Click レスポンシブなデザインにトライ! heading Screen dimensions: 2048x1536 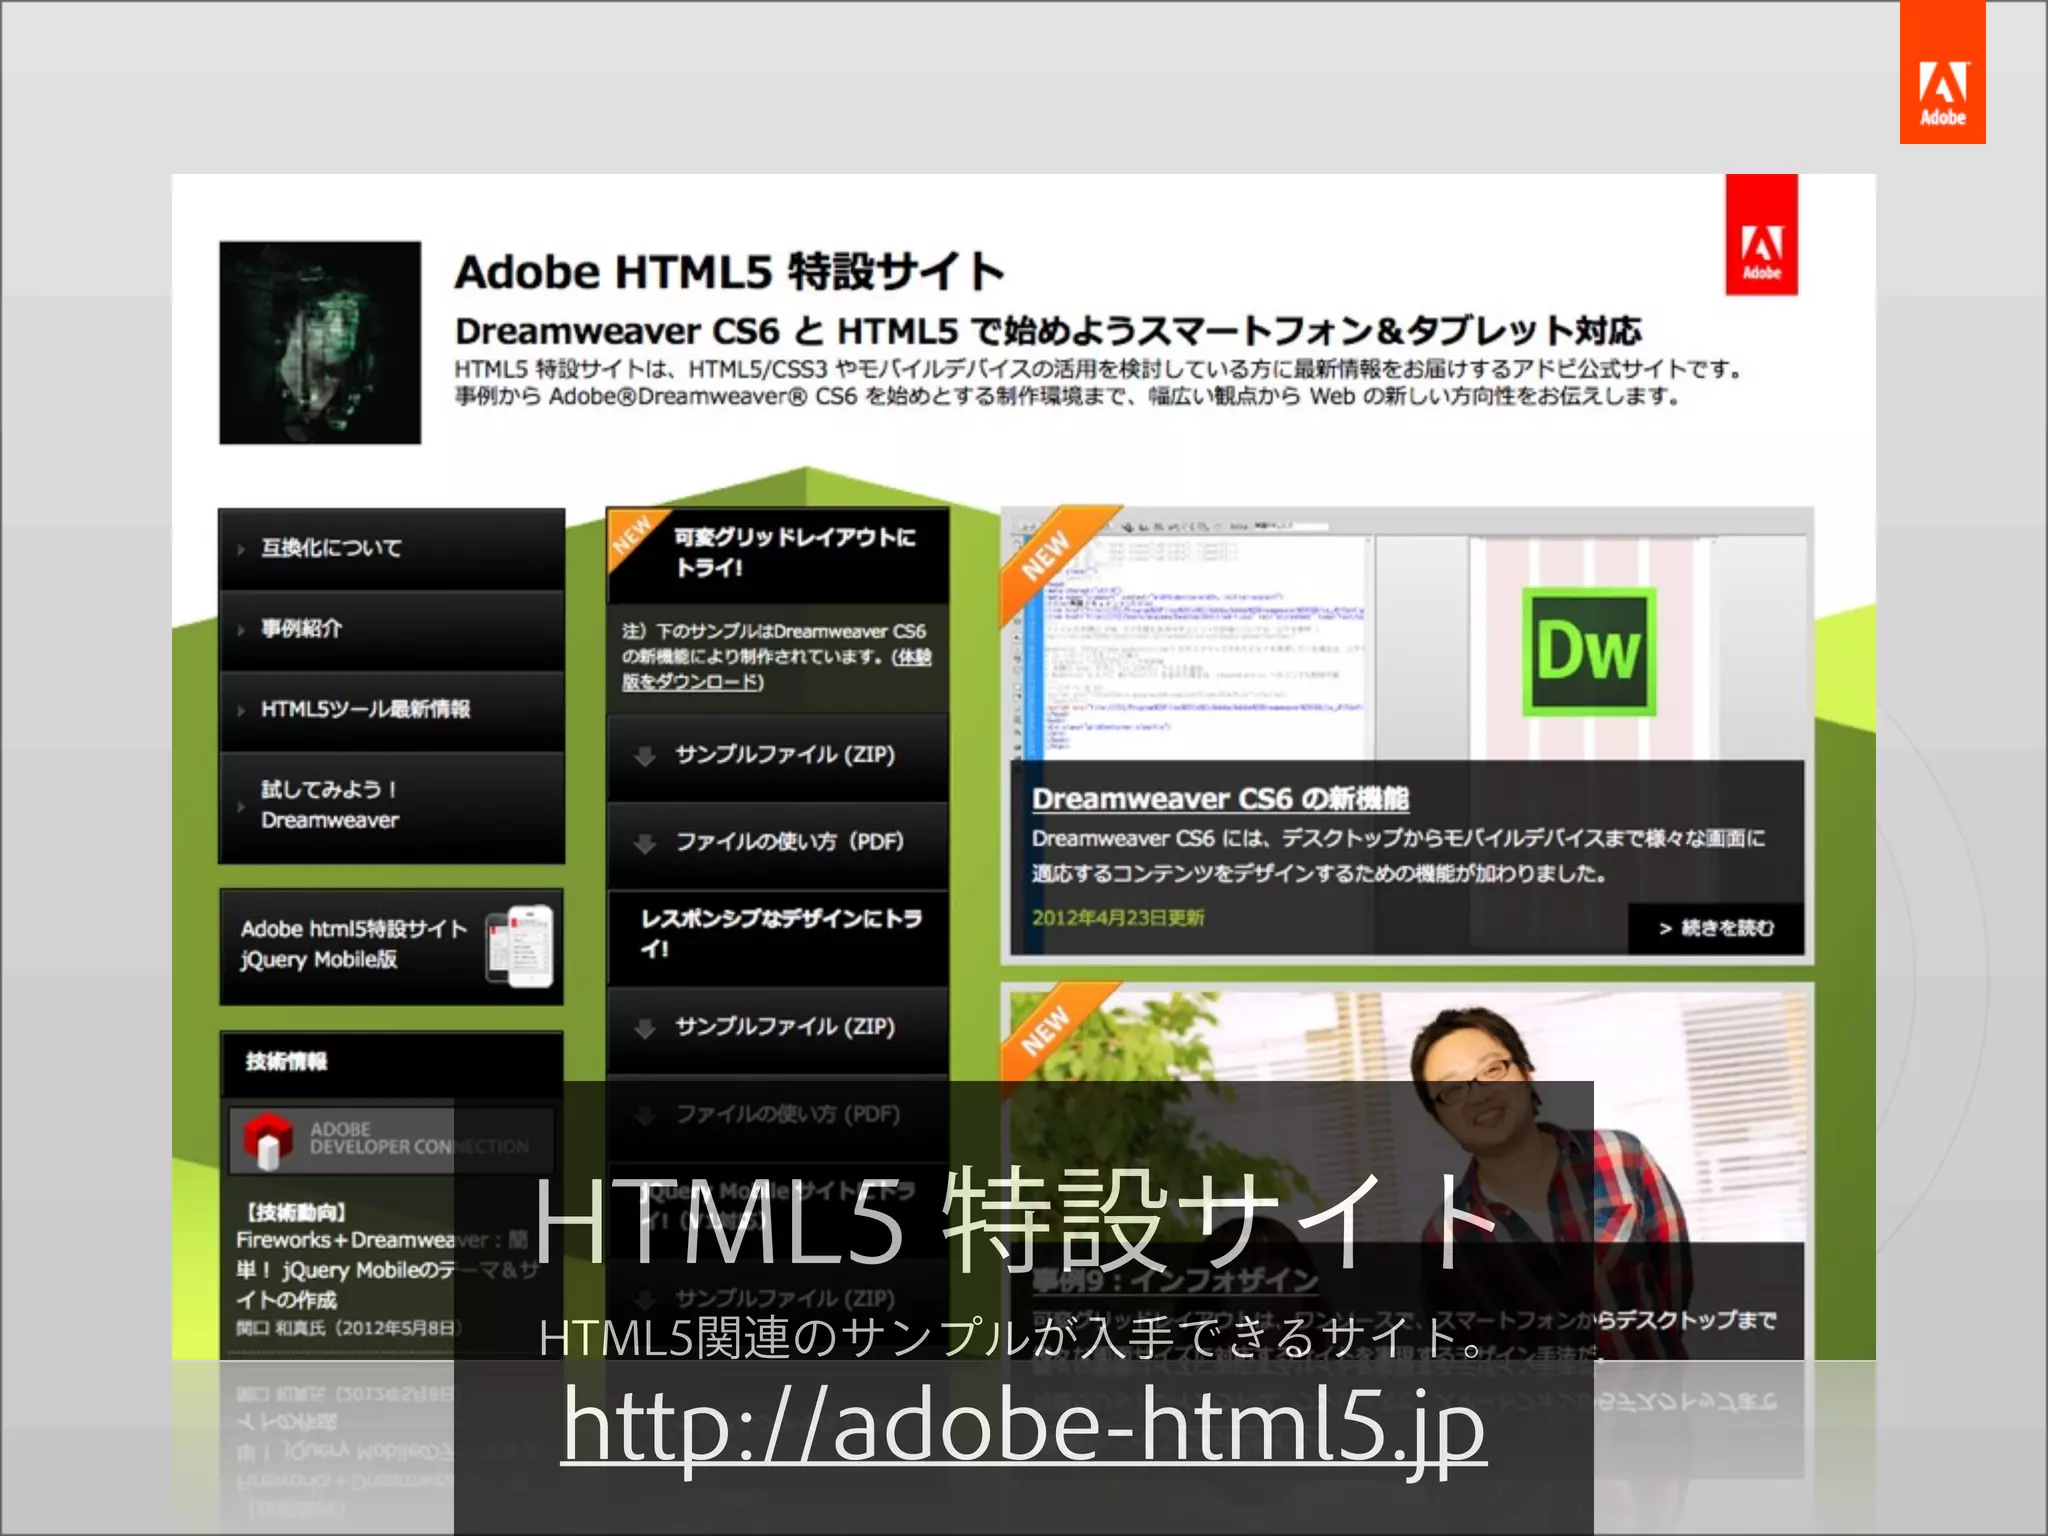click(780, 934)
